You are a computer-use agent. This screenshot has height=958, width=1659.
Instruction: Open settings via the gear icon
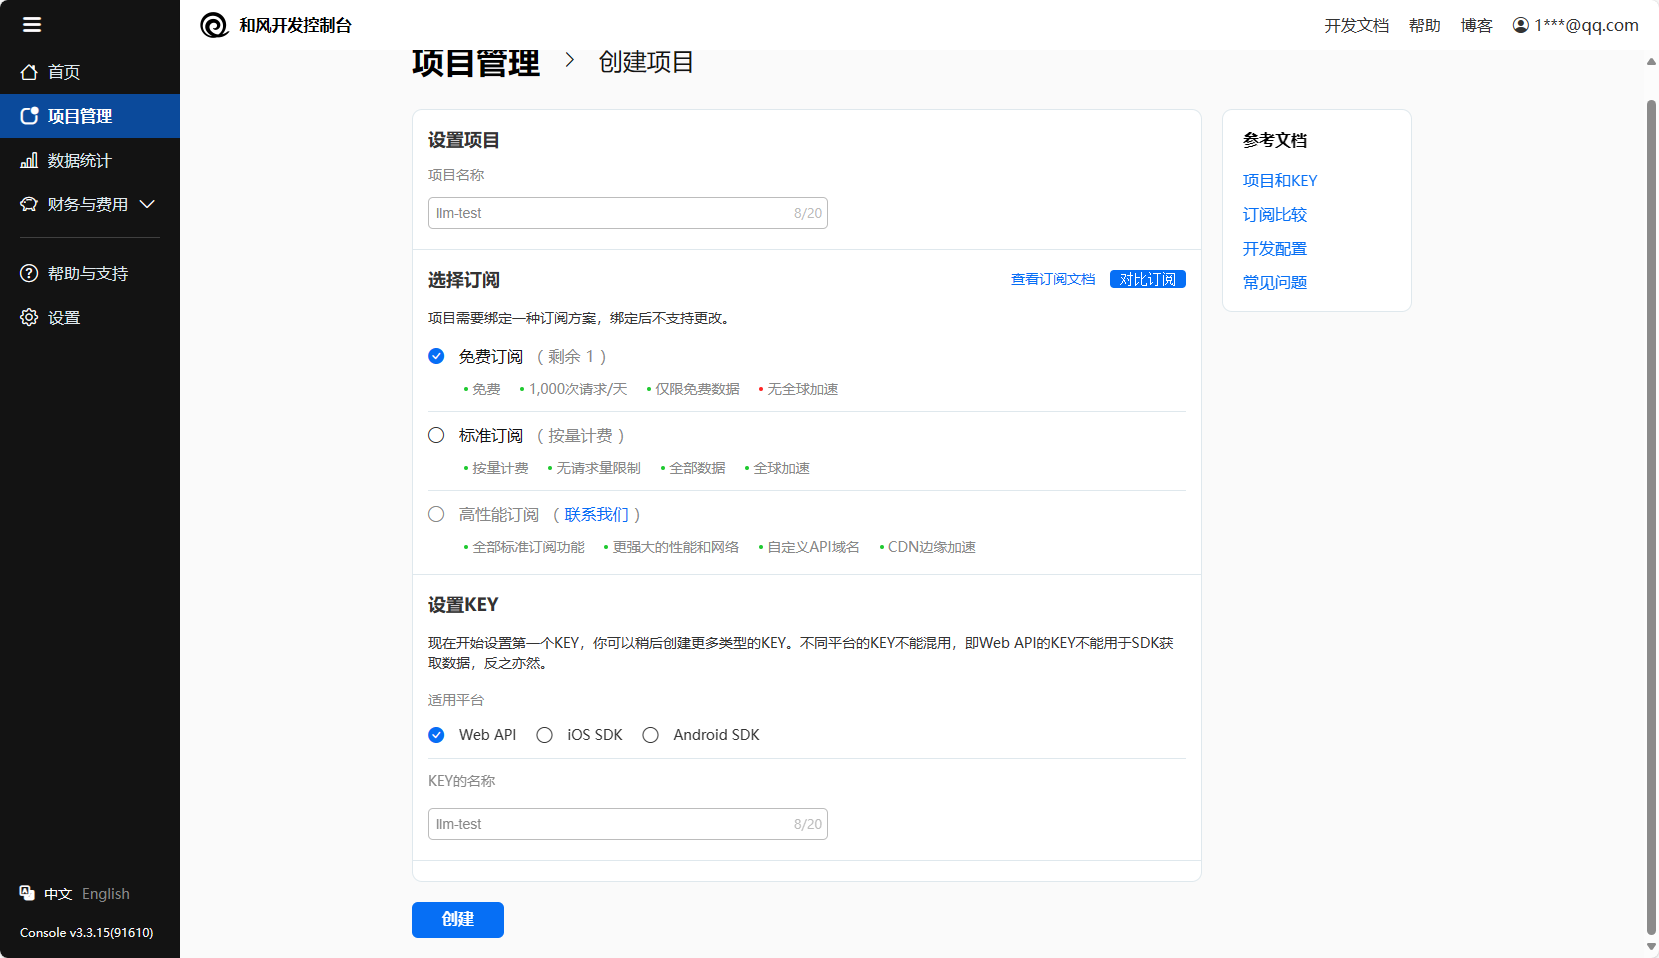[x=29, y=318]
